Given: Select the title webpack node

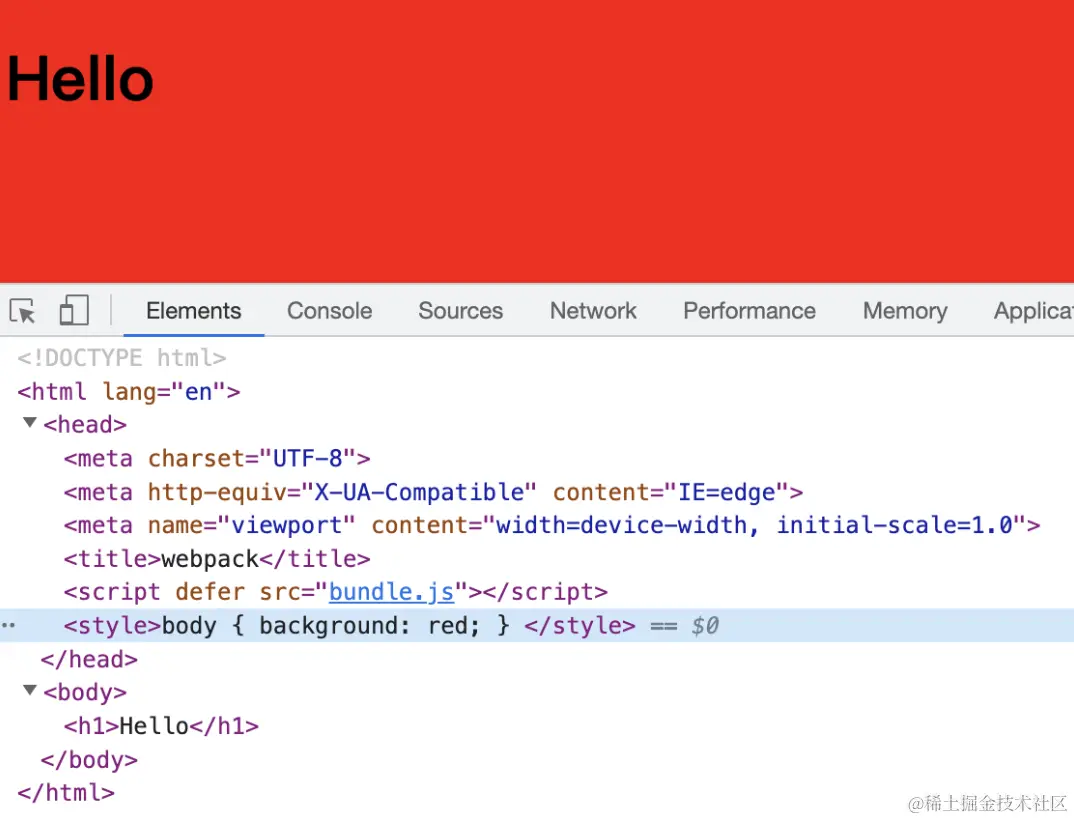Looking at the screenshot, I should click(x=217, y=559).
